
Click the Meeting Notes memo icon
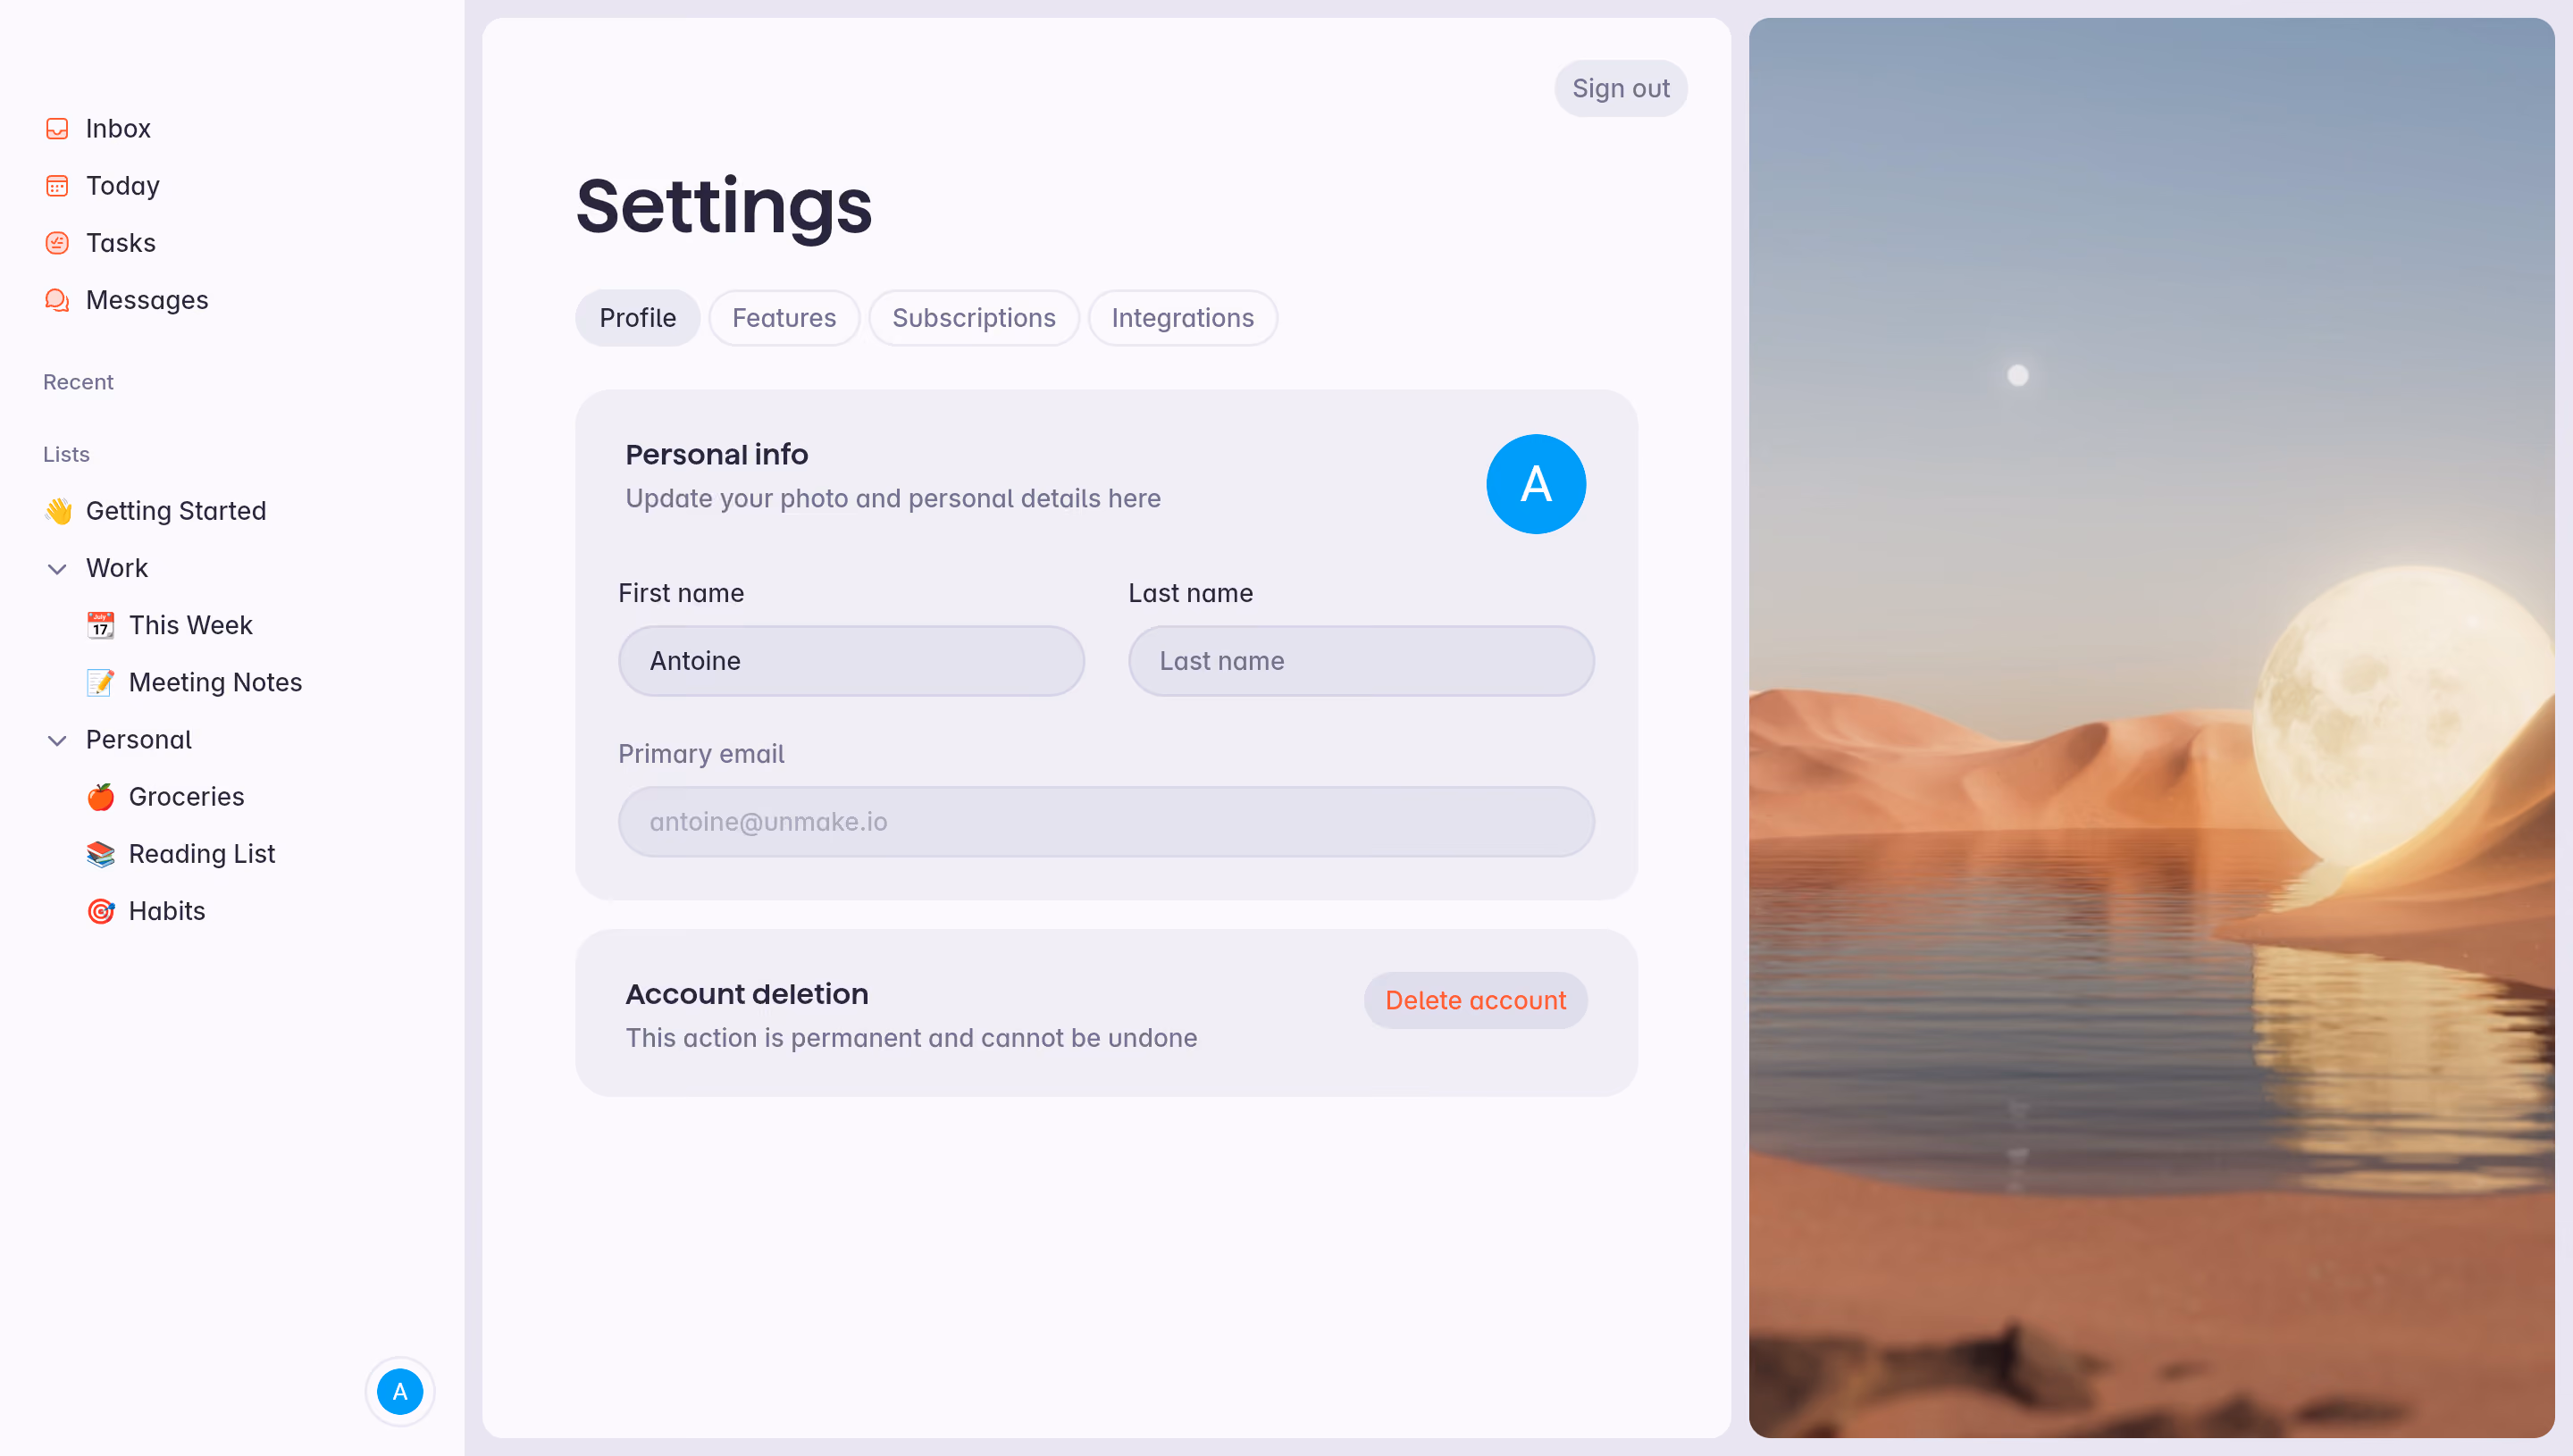[x=100, y=682]
